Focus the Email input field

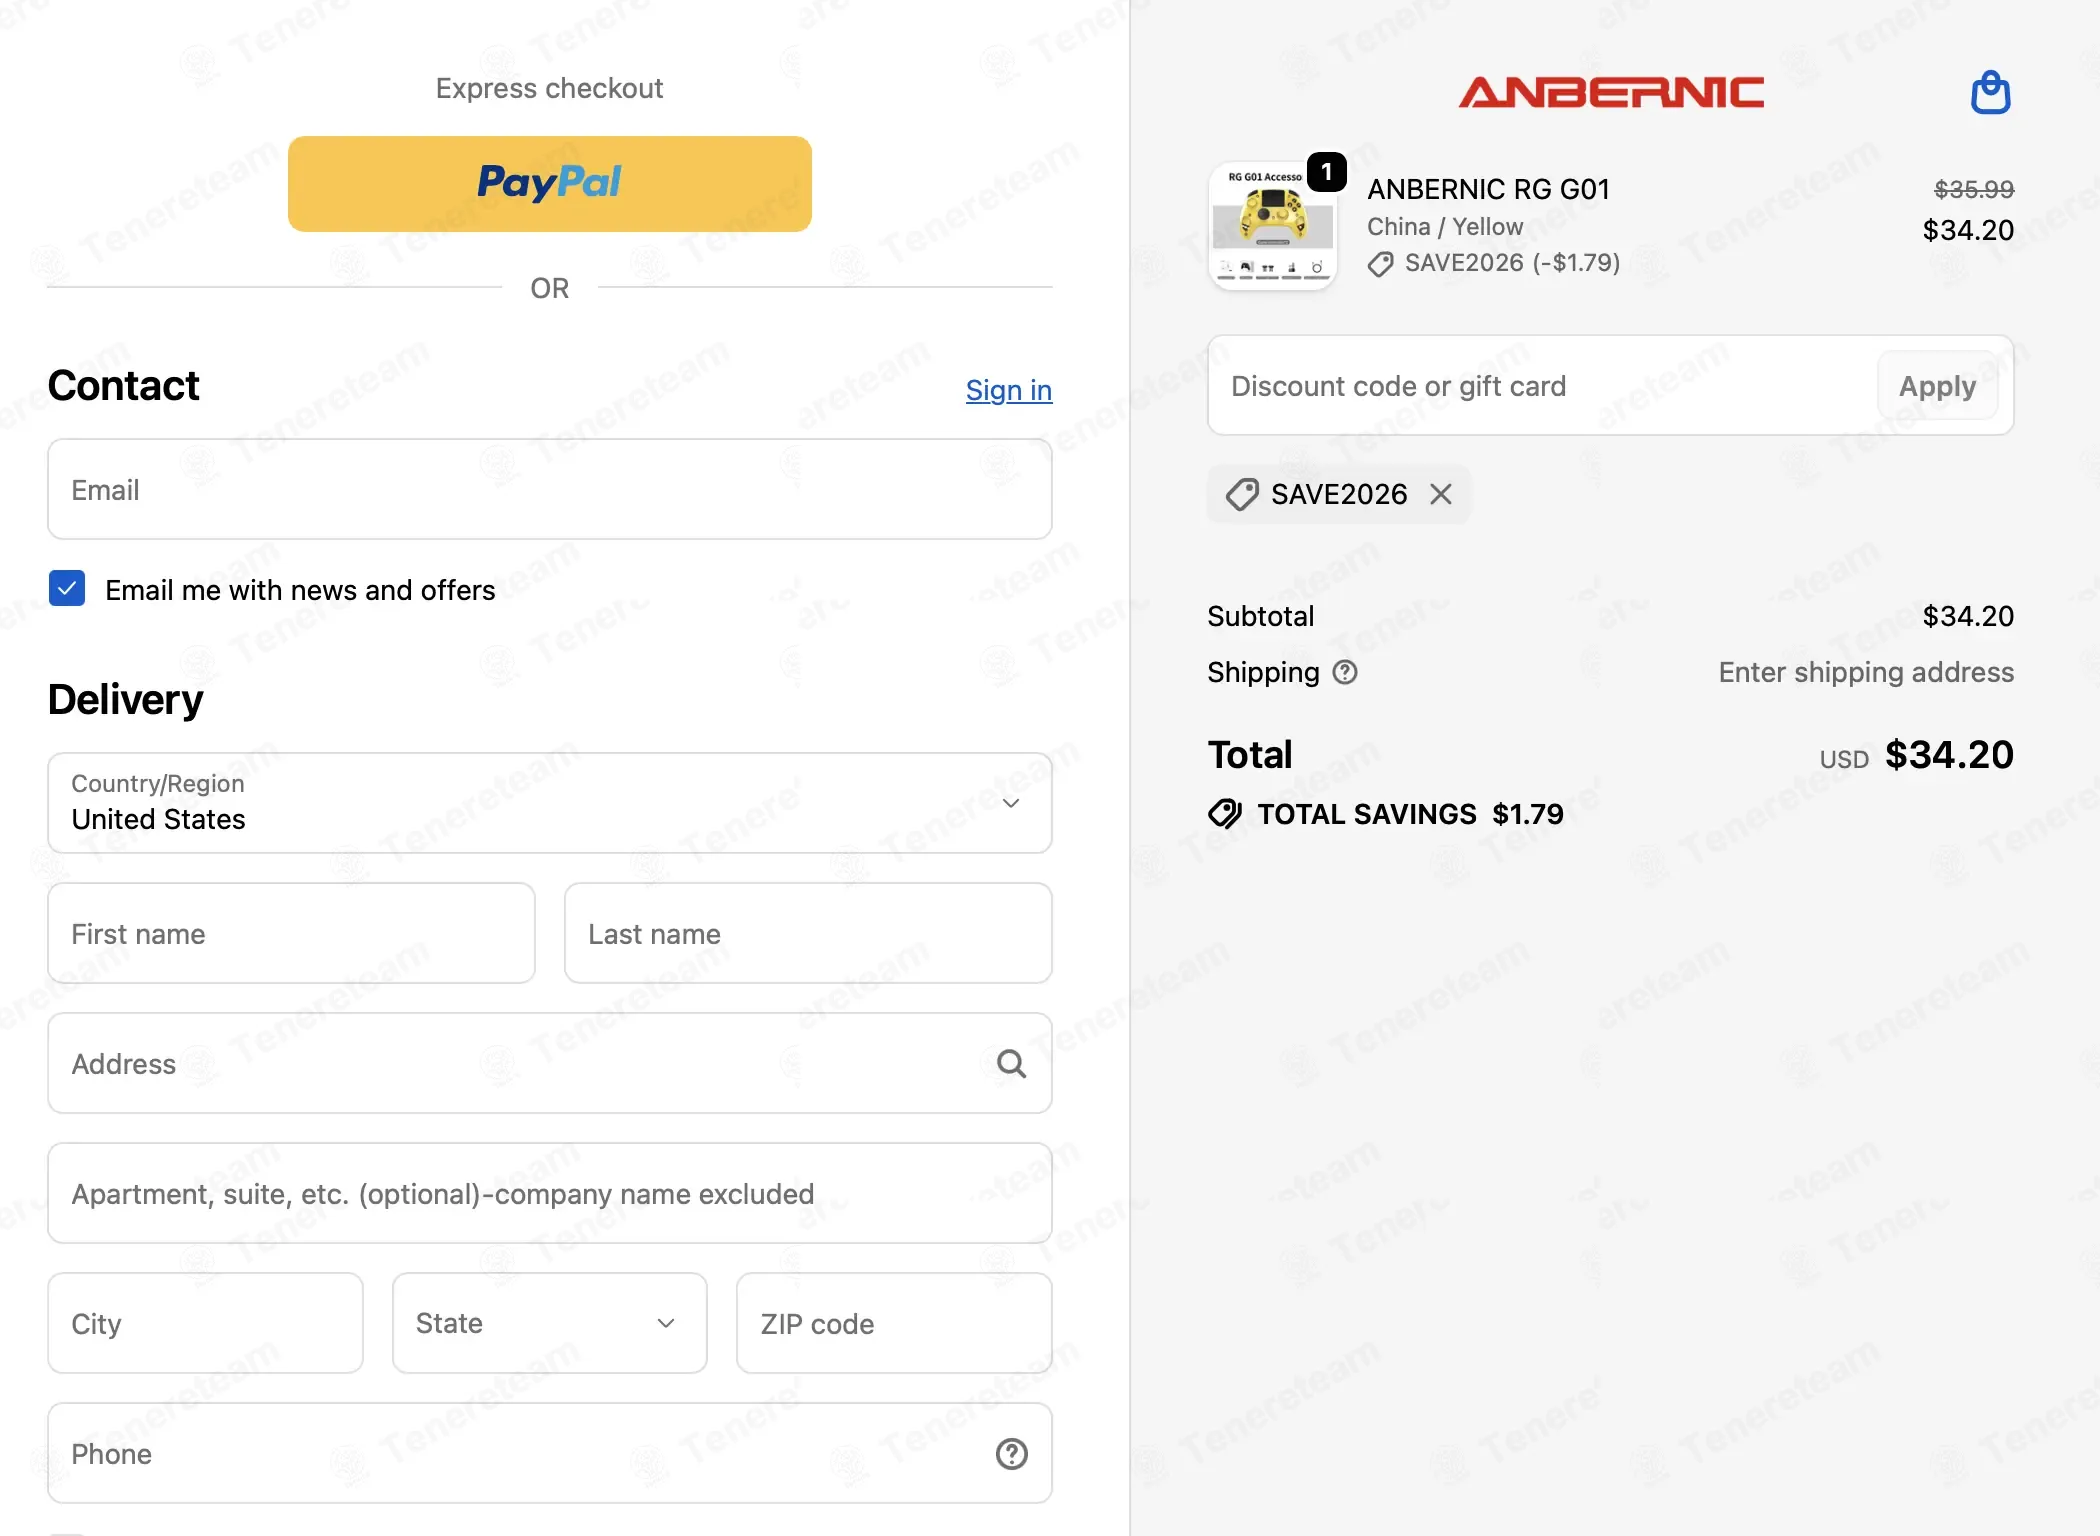[550, 489]
